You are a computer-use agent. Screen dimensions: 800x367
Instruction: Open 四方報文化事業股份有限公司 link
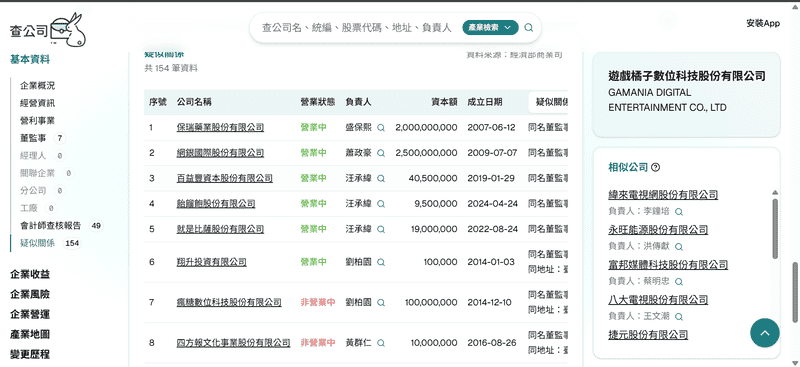tap(234, 343)
